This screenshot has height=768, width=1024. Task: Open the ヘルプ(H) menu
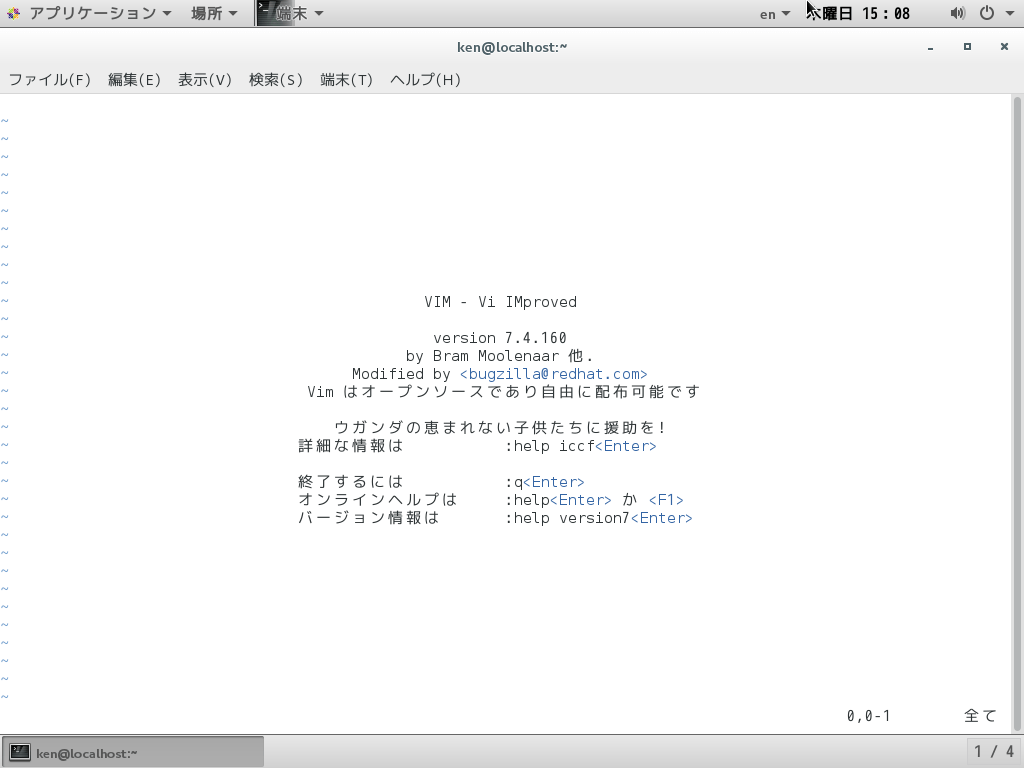pyautogui.click(x=425, y=80)
